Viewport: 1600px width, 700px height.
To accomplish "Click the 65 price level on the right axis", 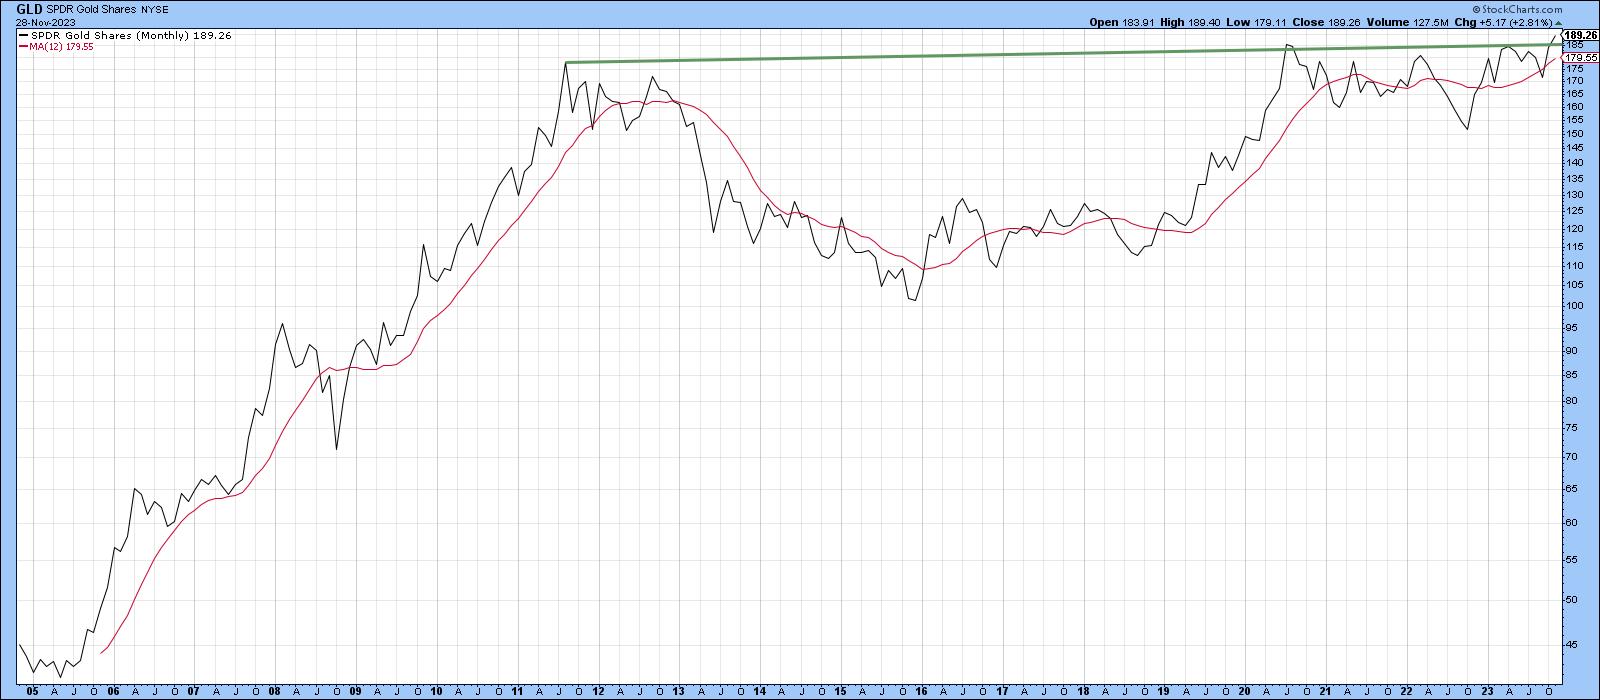I will [x=1572, y=488].
